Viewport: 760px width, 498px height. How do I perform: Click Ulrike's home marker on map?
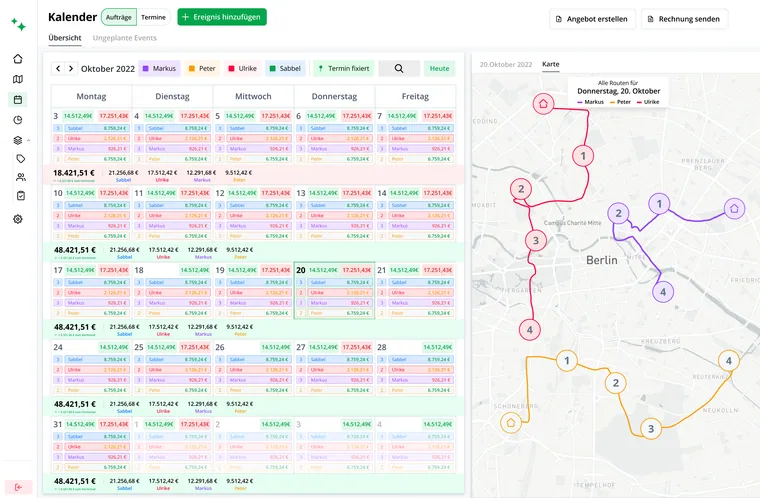click(x=543, y=103)
